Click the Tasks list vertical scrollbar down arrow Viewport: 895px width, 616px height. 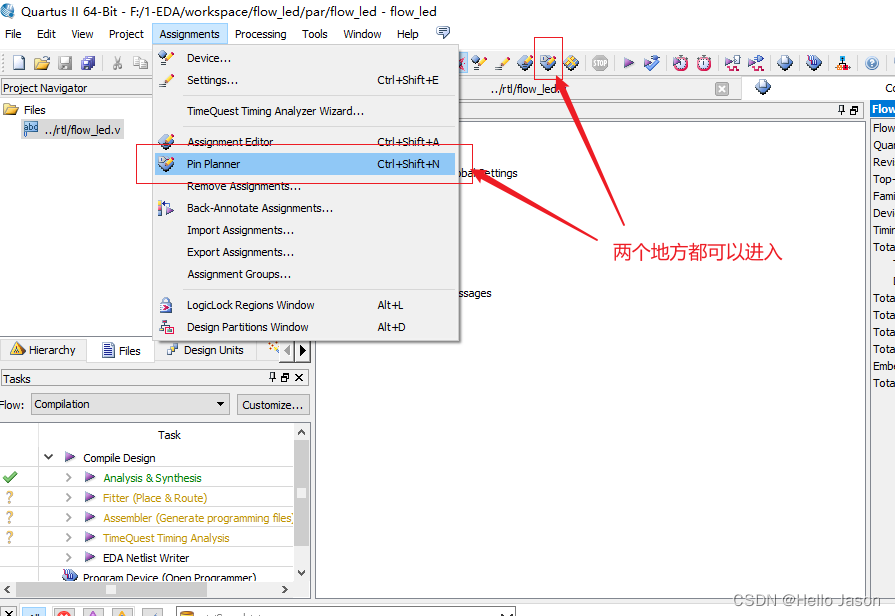(x=302, y=573)
